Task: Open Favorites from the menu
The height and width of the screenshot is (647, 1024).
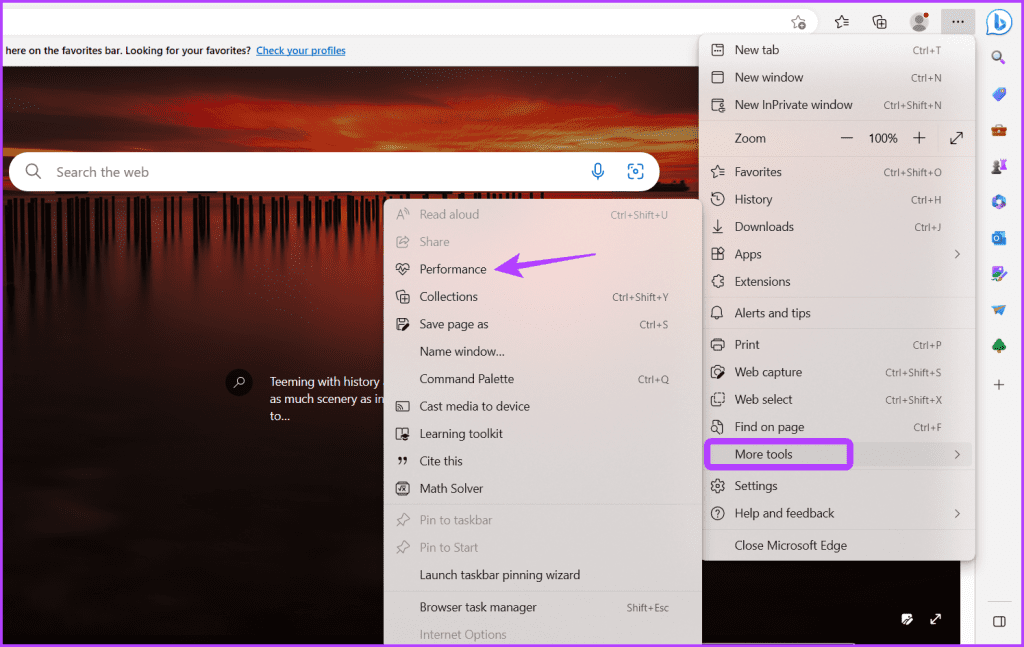Action: point(838,172)
